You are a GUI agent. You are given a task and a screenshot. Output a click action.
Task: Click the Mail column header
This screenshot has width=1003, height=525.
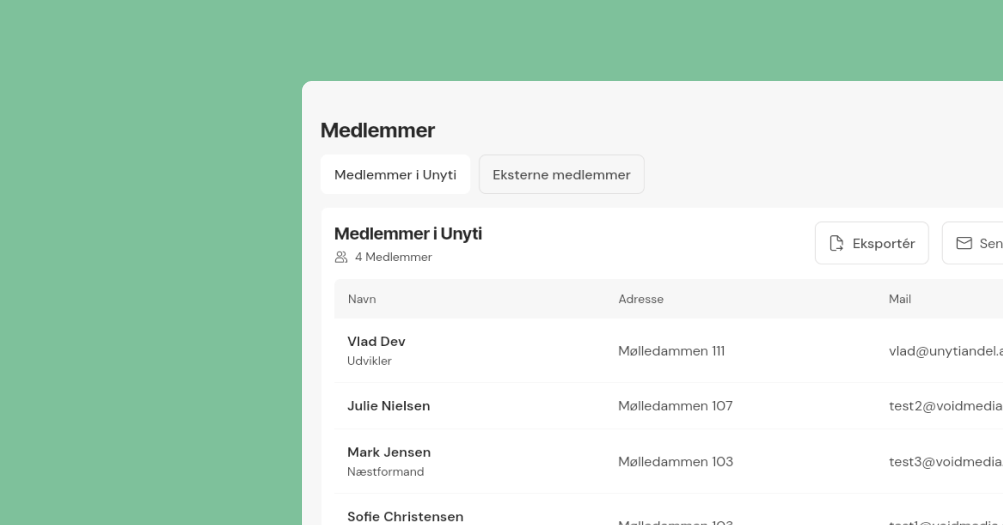tap(900, 299)
